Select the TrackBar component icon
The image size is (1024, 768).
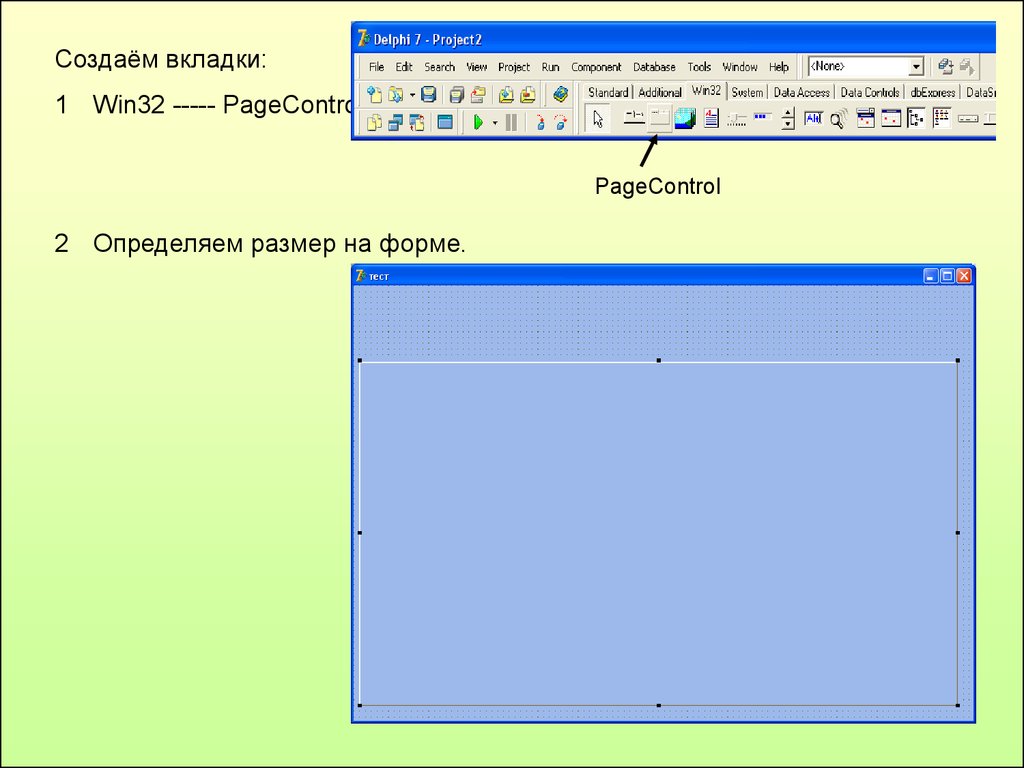point(737,119)
